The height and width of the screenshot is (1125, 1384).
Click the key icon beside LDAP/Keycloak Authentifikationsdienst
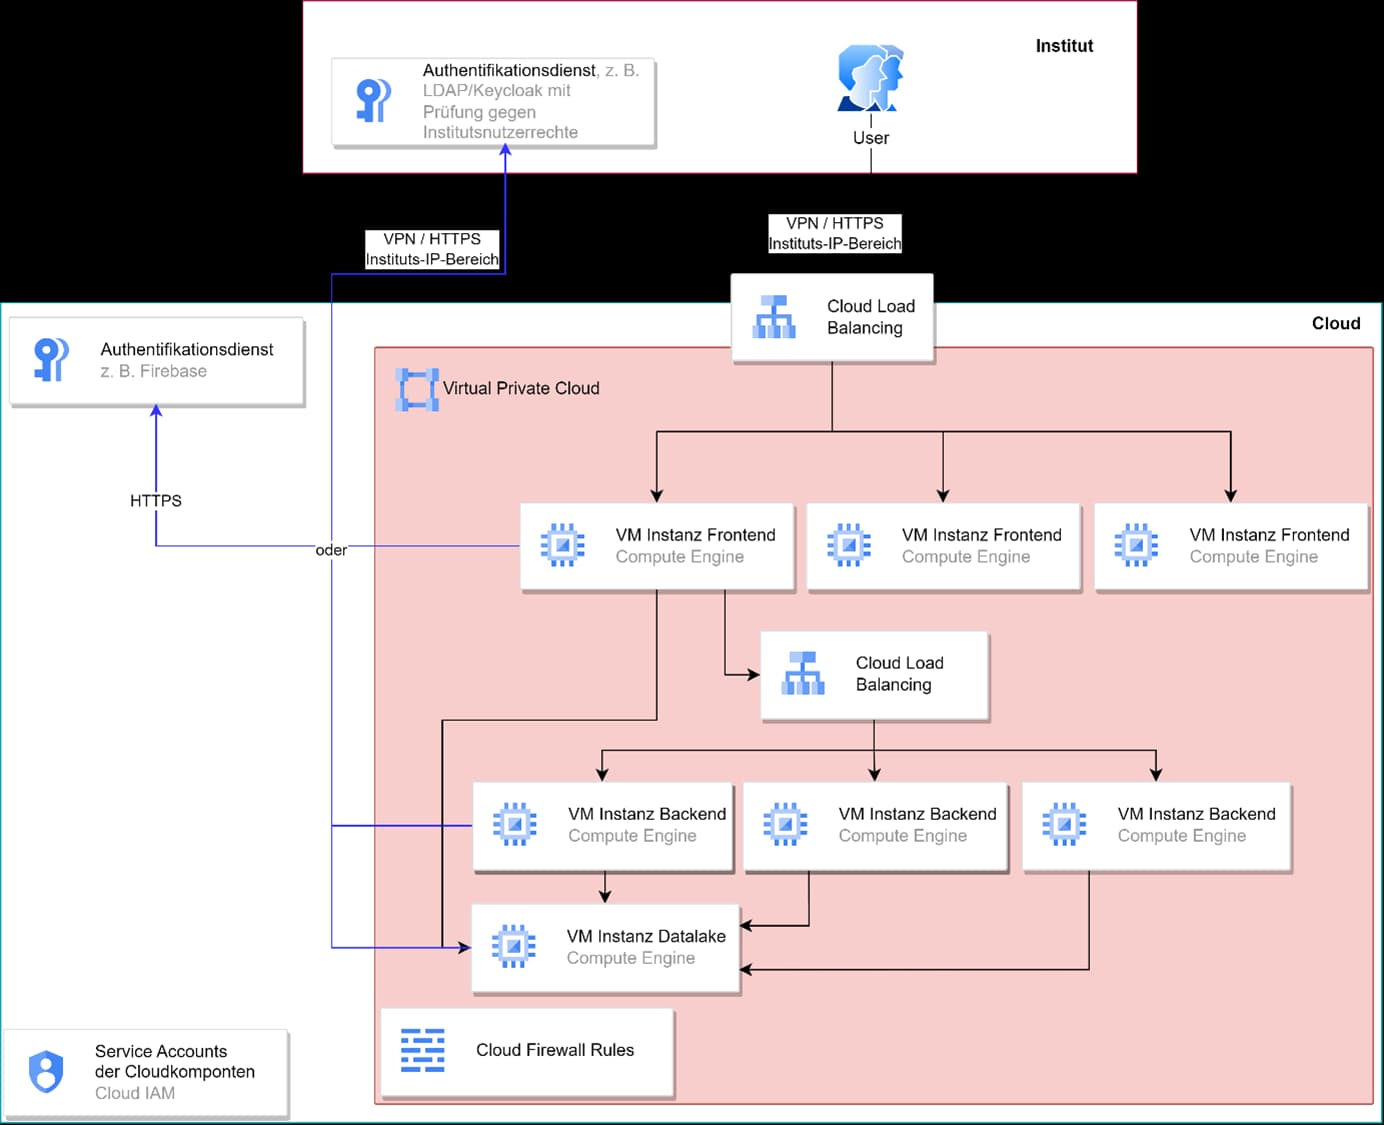[373, 101]
